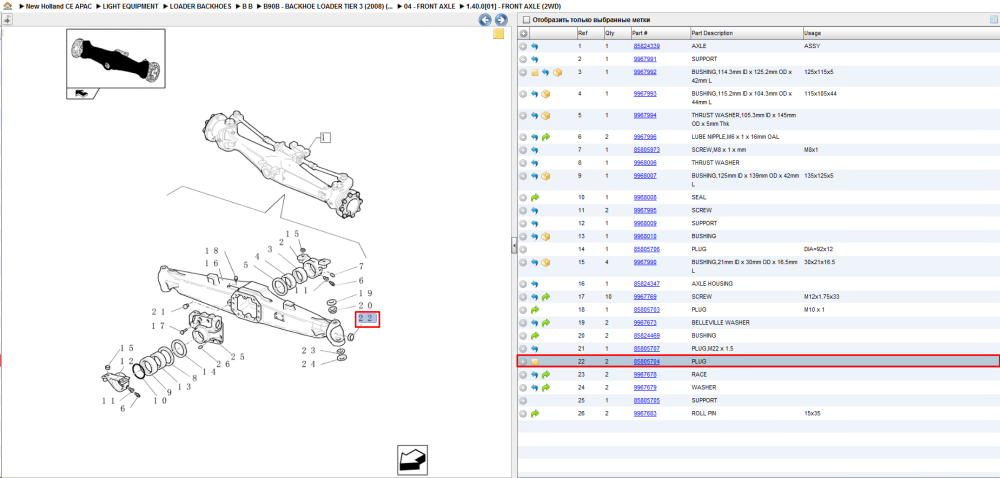Click the green arrow for ROLL PIN row
The image size is (1000, 478).
click(534, 414)
